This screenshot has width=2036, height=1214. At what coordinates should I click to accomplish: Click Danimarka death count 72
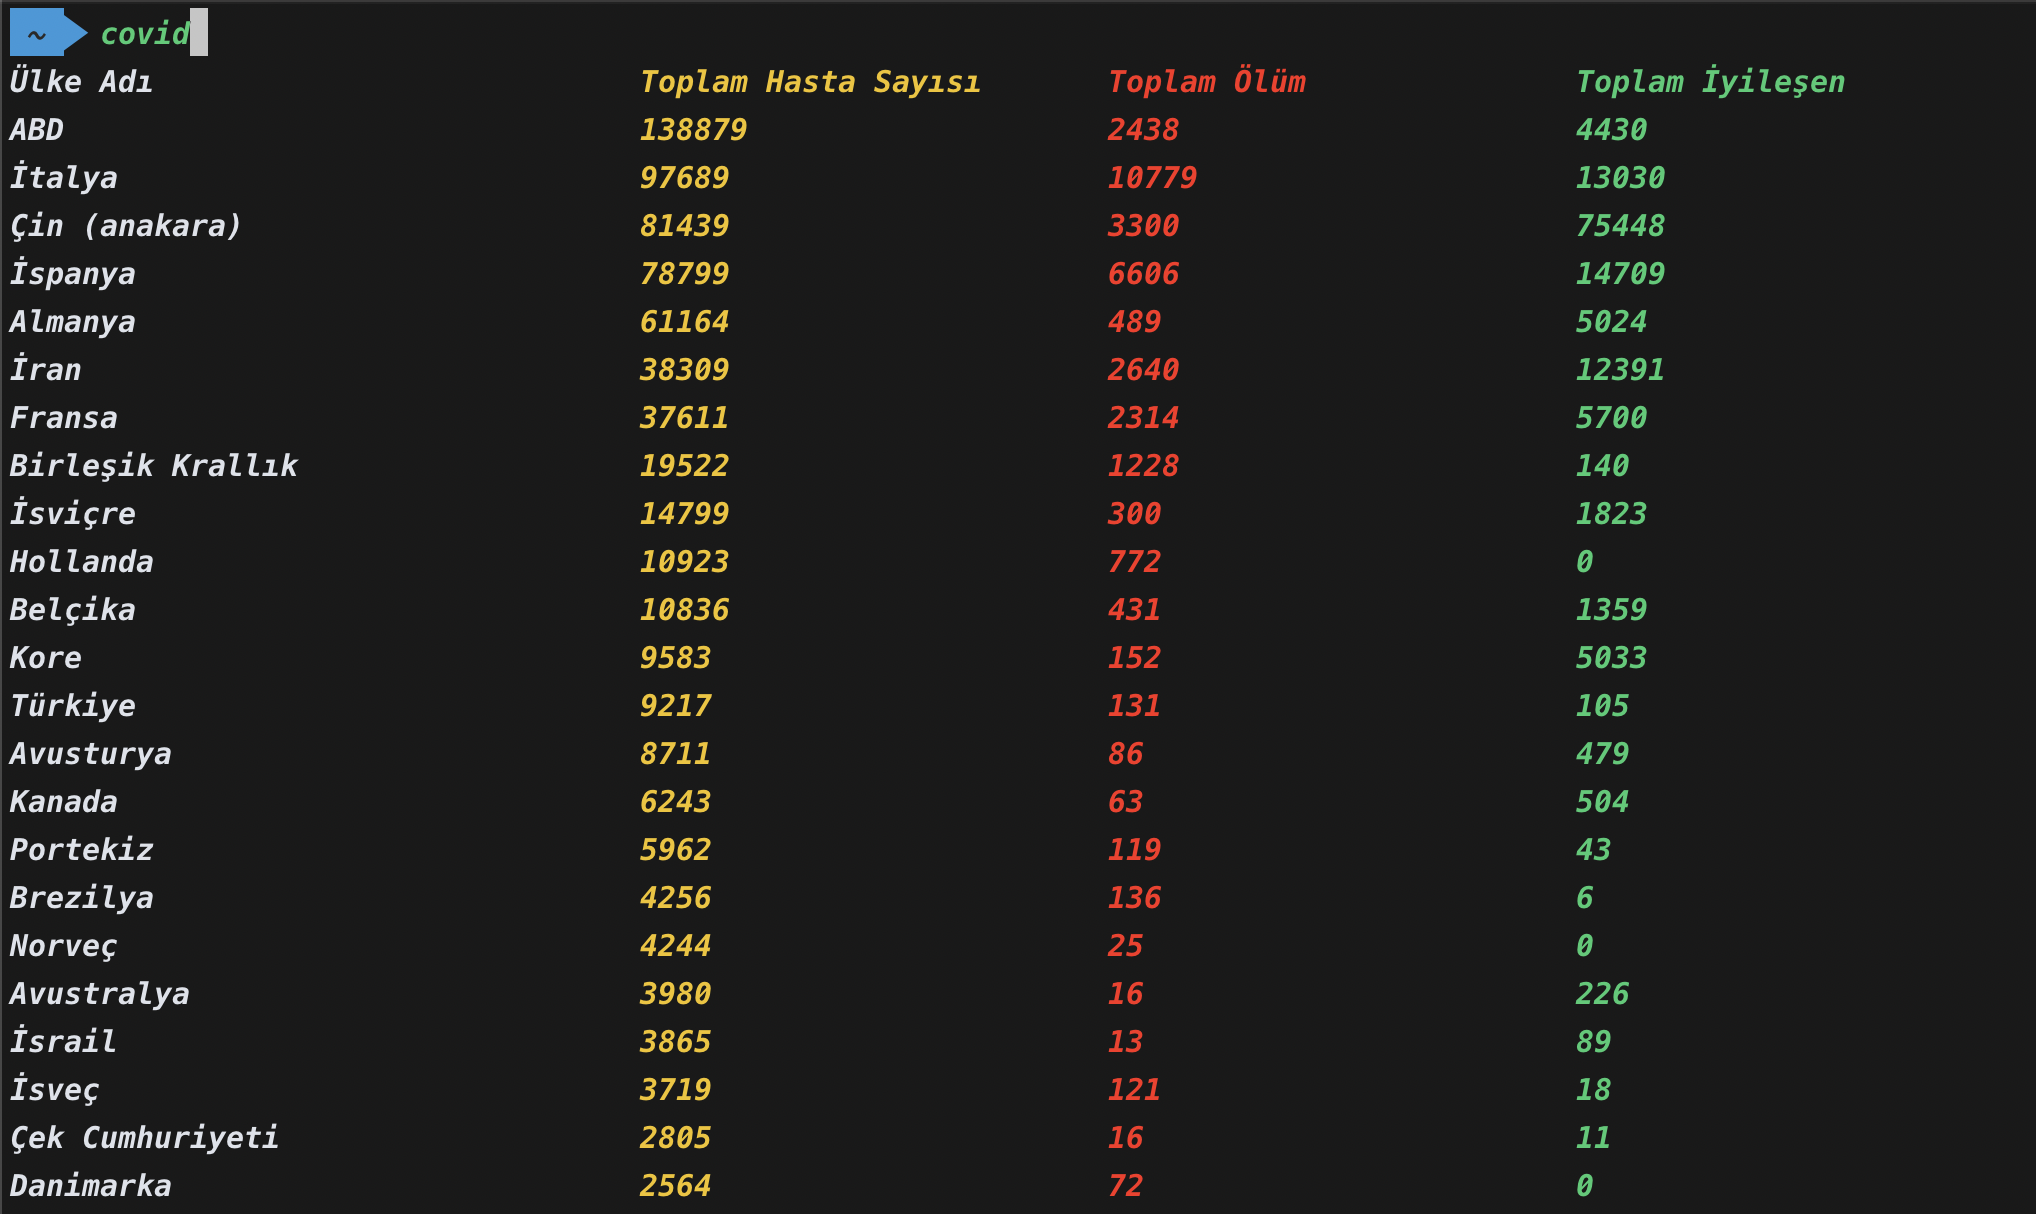click(x=1125, y=1186)
